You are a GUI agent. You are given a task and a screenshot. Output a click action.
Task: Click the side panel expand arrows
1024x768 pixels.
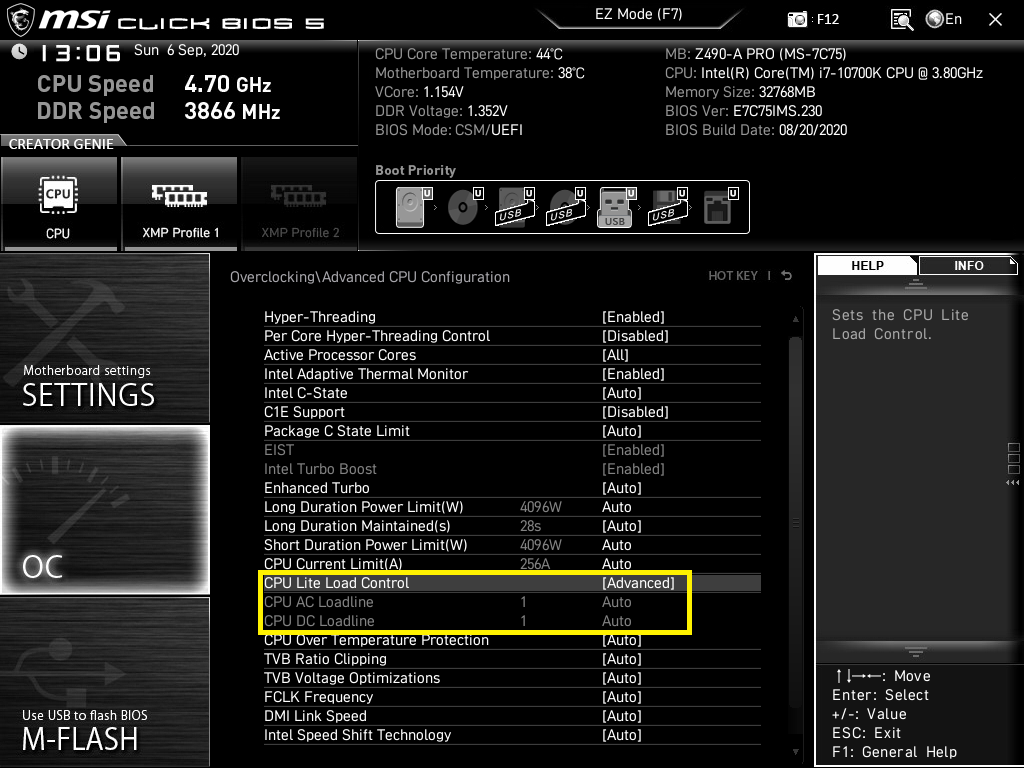[1013, 483]
